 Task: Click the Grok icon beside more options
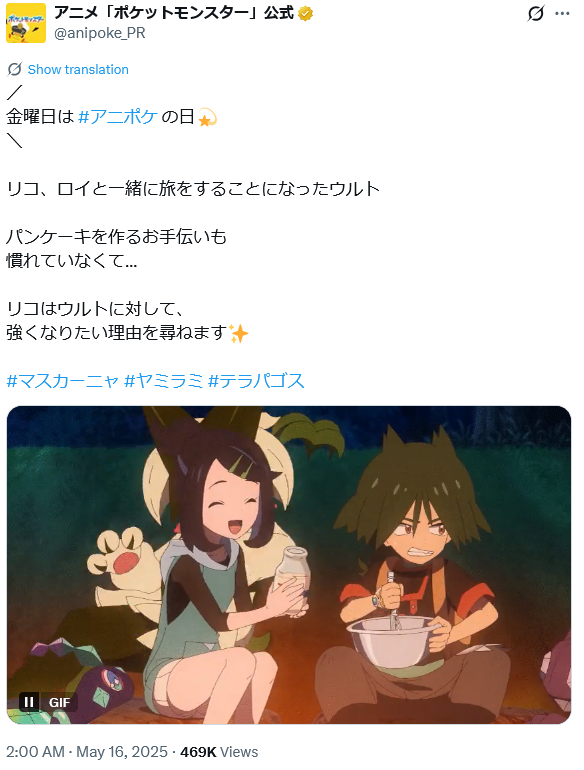tap(535, 14)
